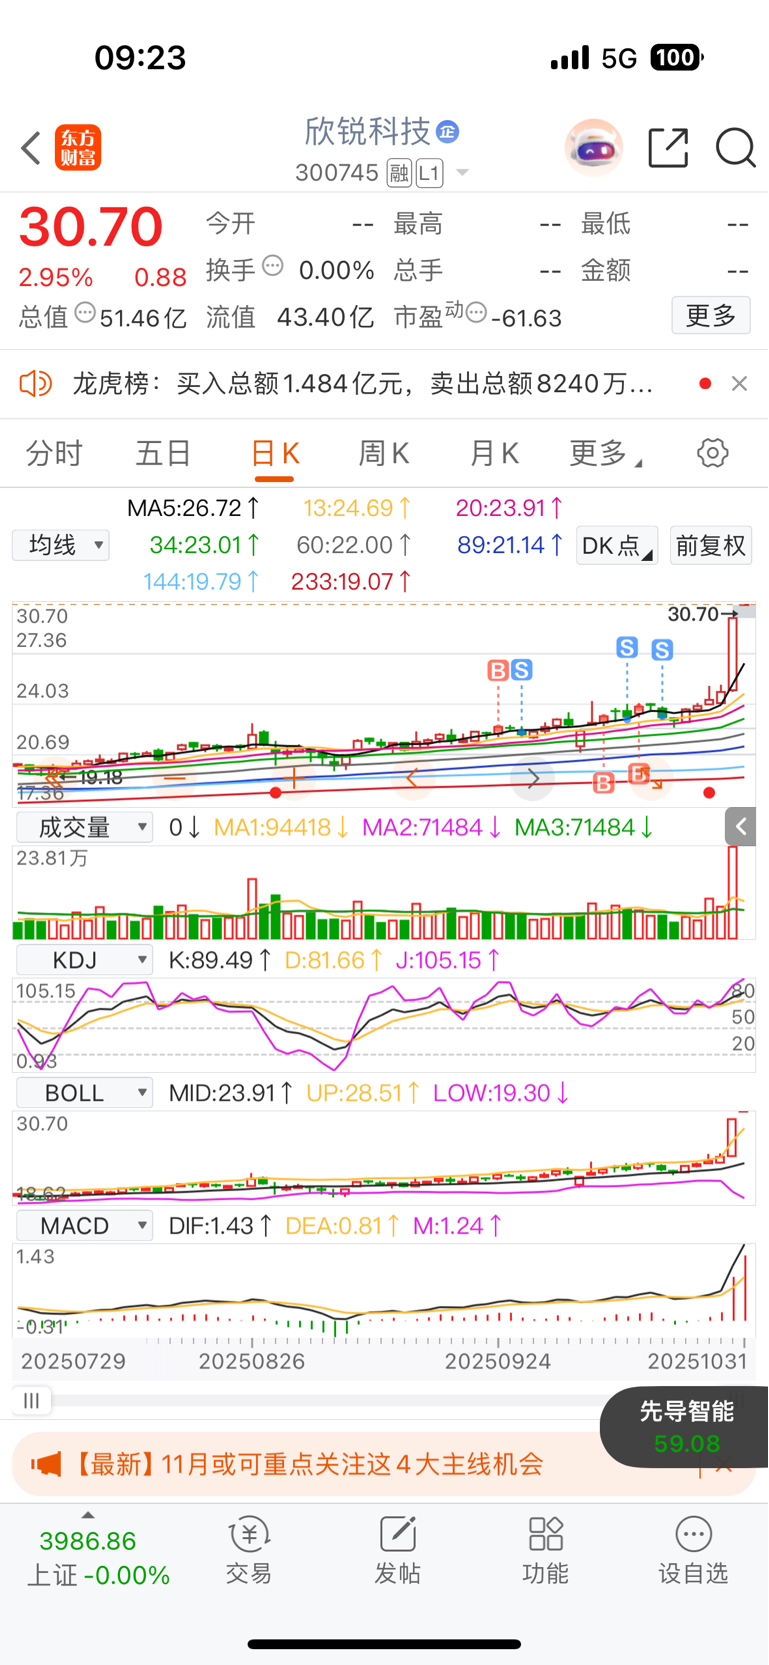Tap the red B marker on chart
Screen dimensions: 769x1665
pos(497,670)
